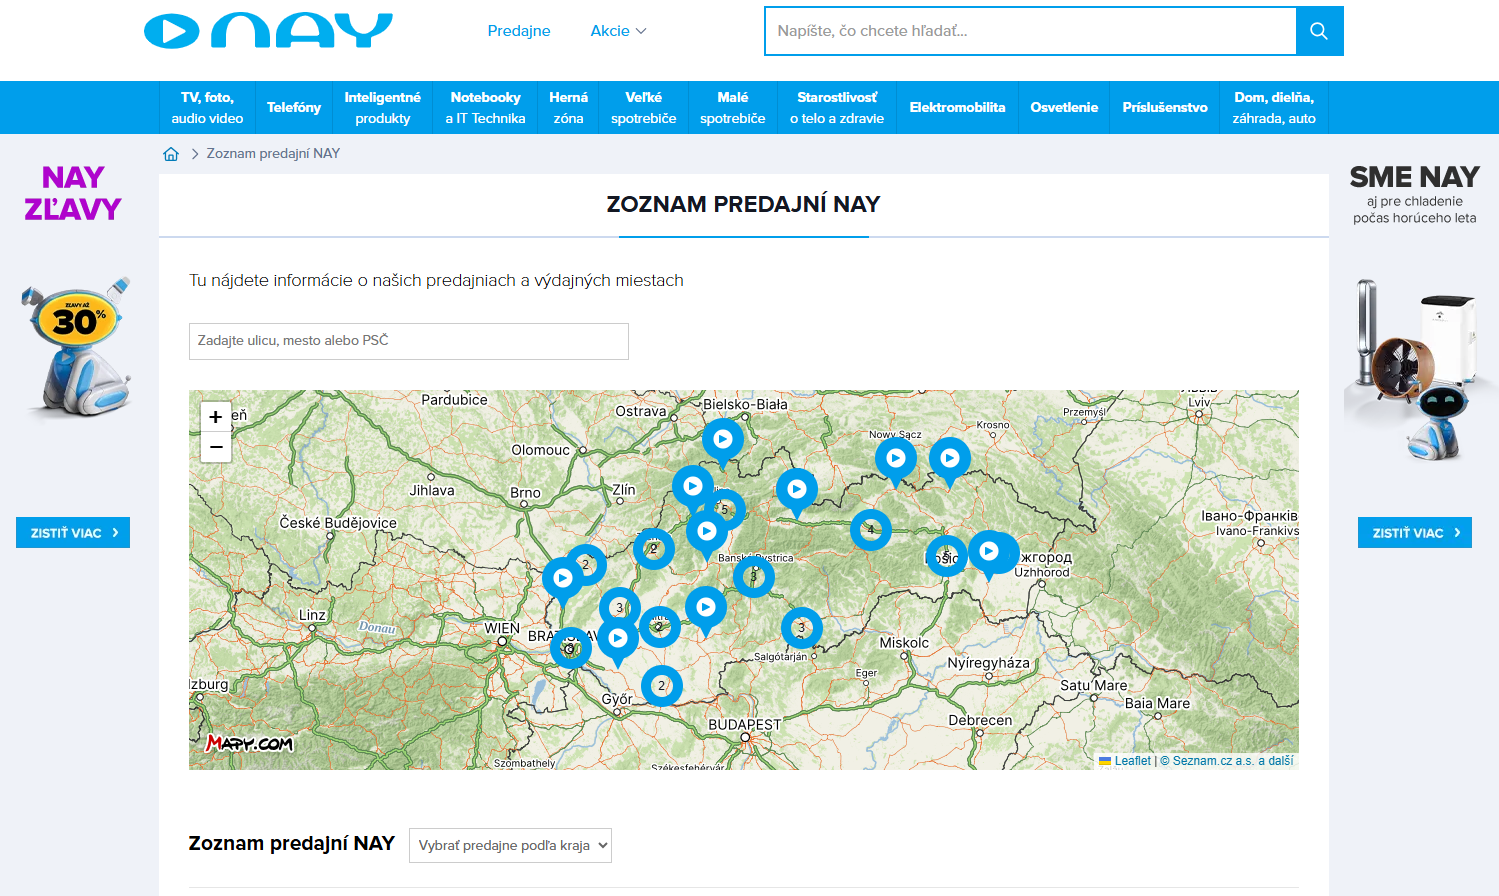
Task: Select the store pin below Nowy Sącz
Action: click(896, 461)
